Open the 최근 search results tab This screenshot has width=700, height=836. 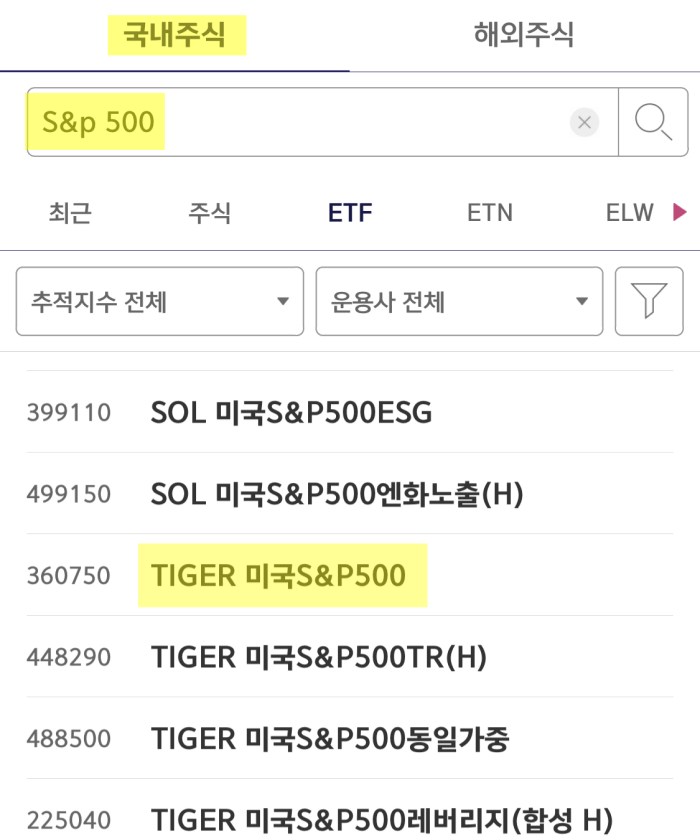(70, 212)
